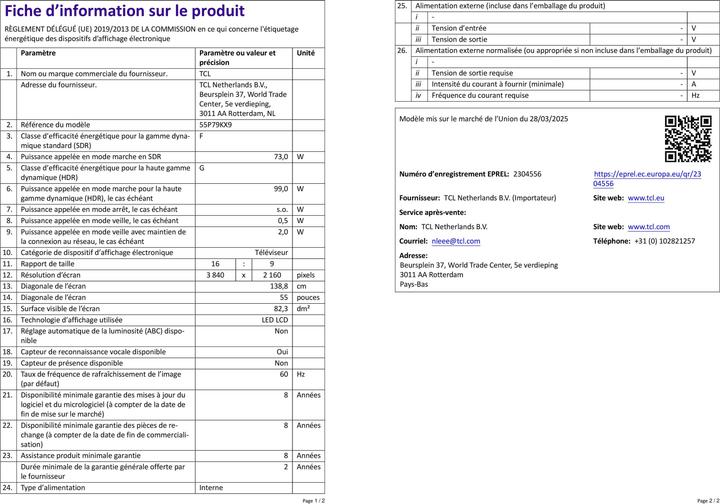This screenshot has width=720, height=504.
Task: Click the HDR energy class value G
Action: coord(202,167)
